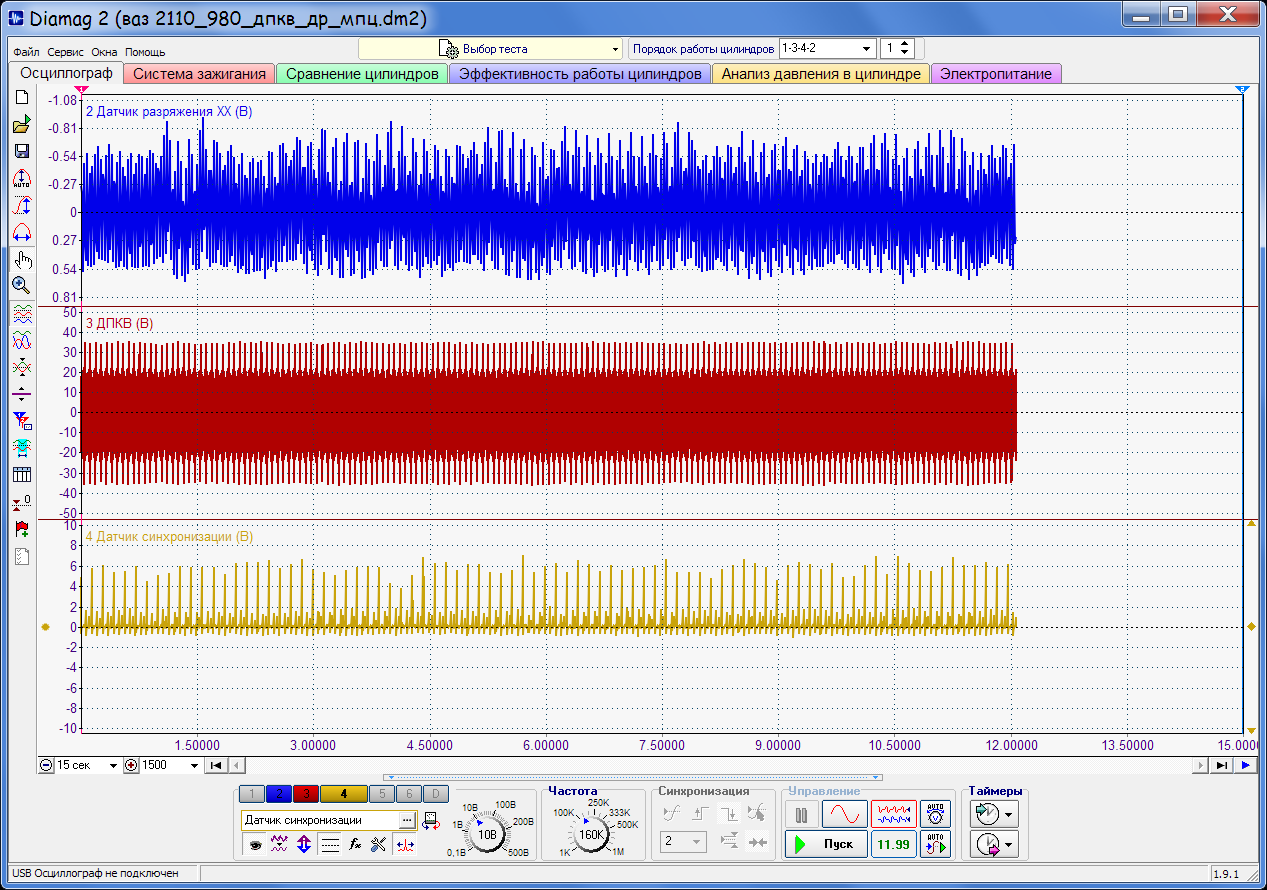Click the grid columns icon
Screen dimensions: 1267x890
click(21, 475)
